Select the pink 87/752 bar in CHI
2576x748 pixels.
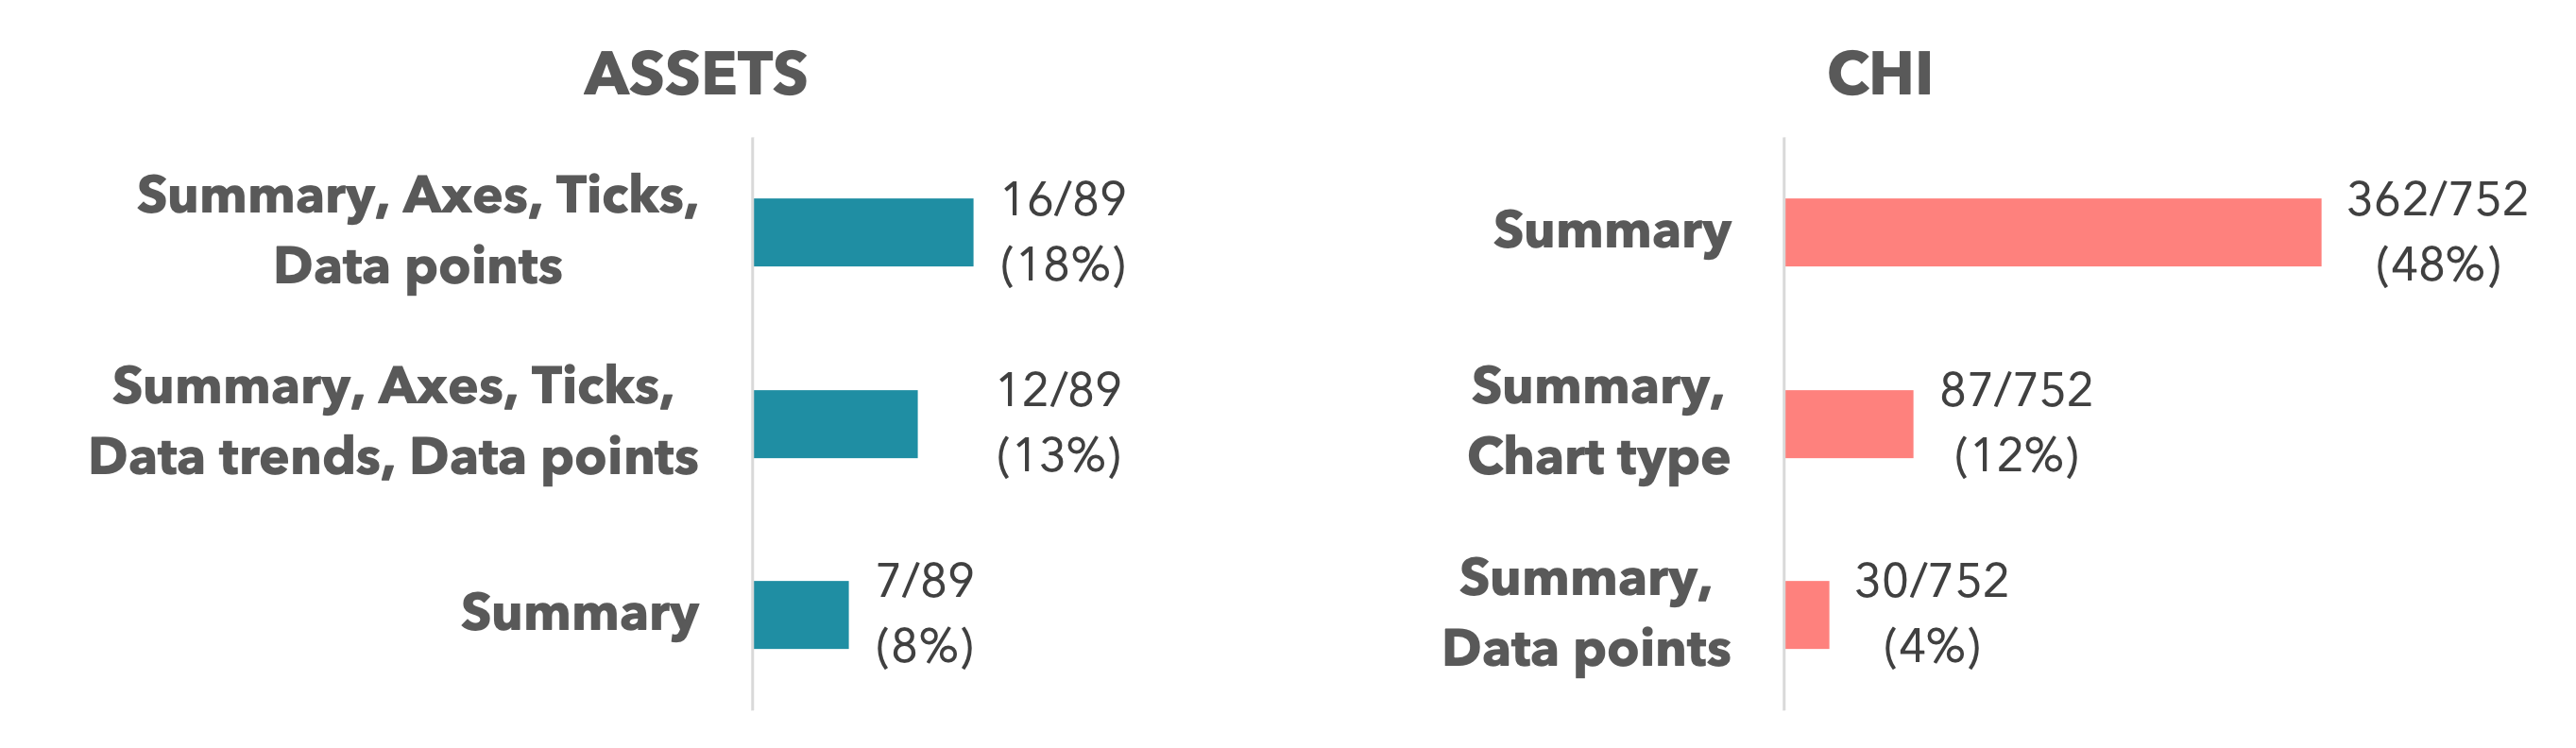pos(1849,424)
